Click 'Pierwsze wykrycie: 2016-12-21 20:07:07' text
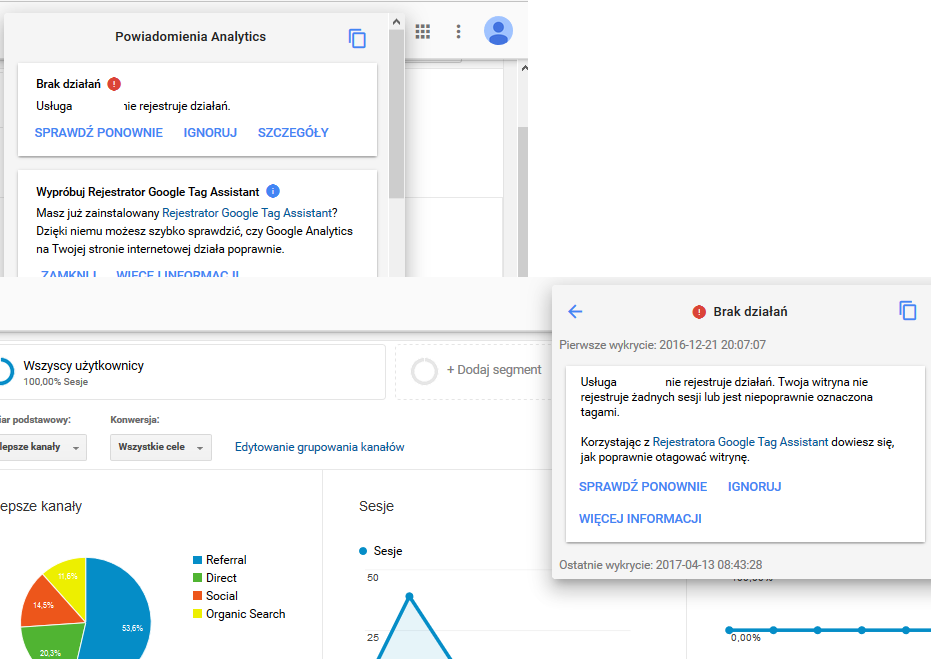931x669 pixels. point(663,345)
